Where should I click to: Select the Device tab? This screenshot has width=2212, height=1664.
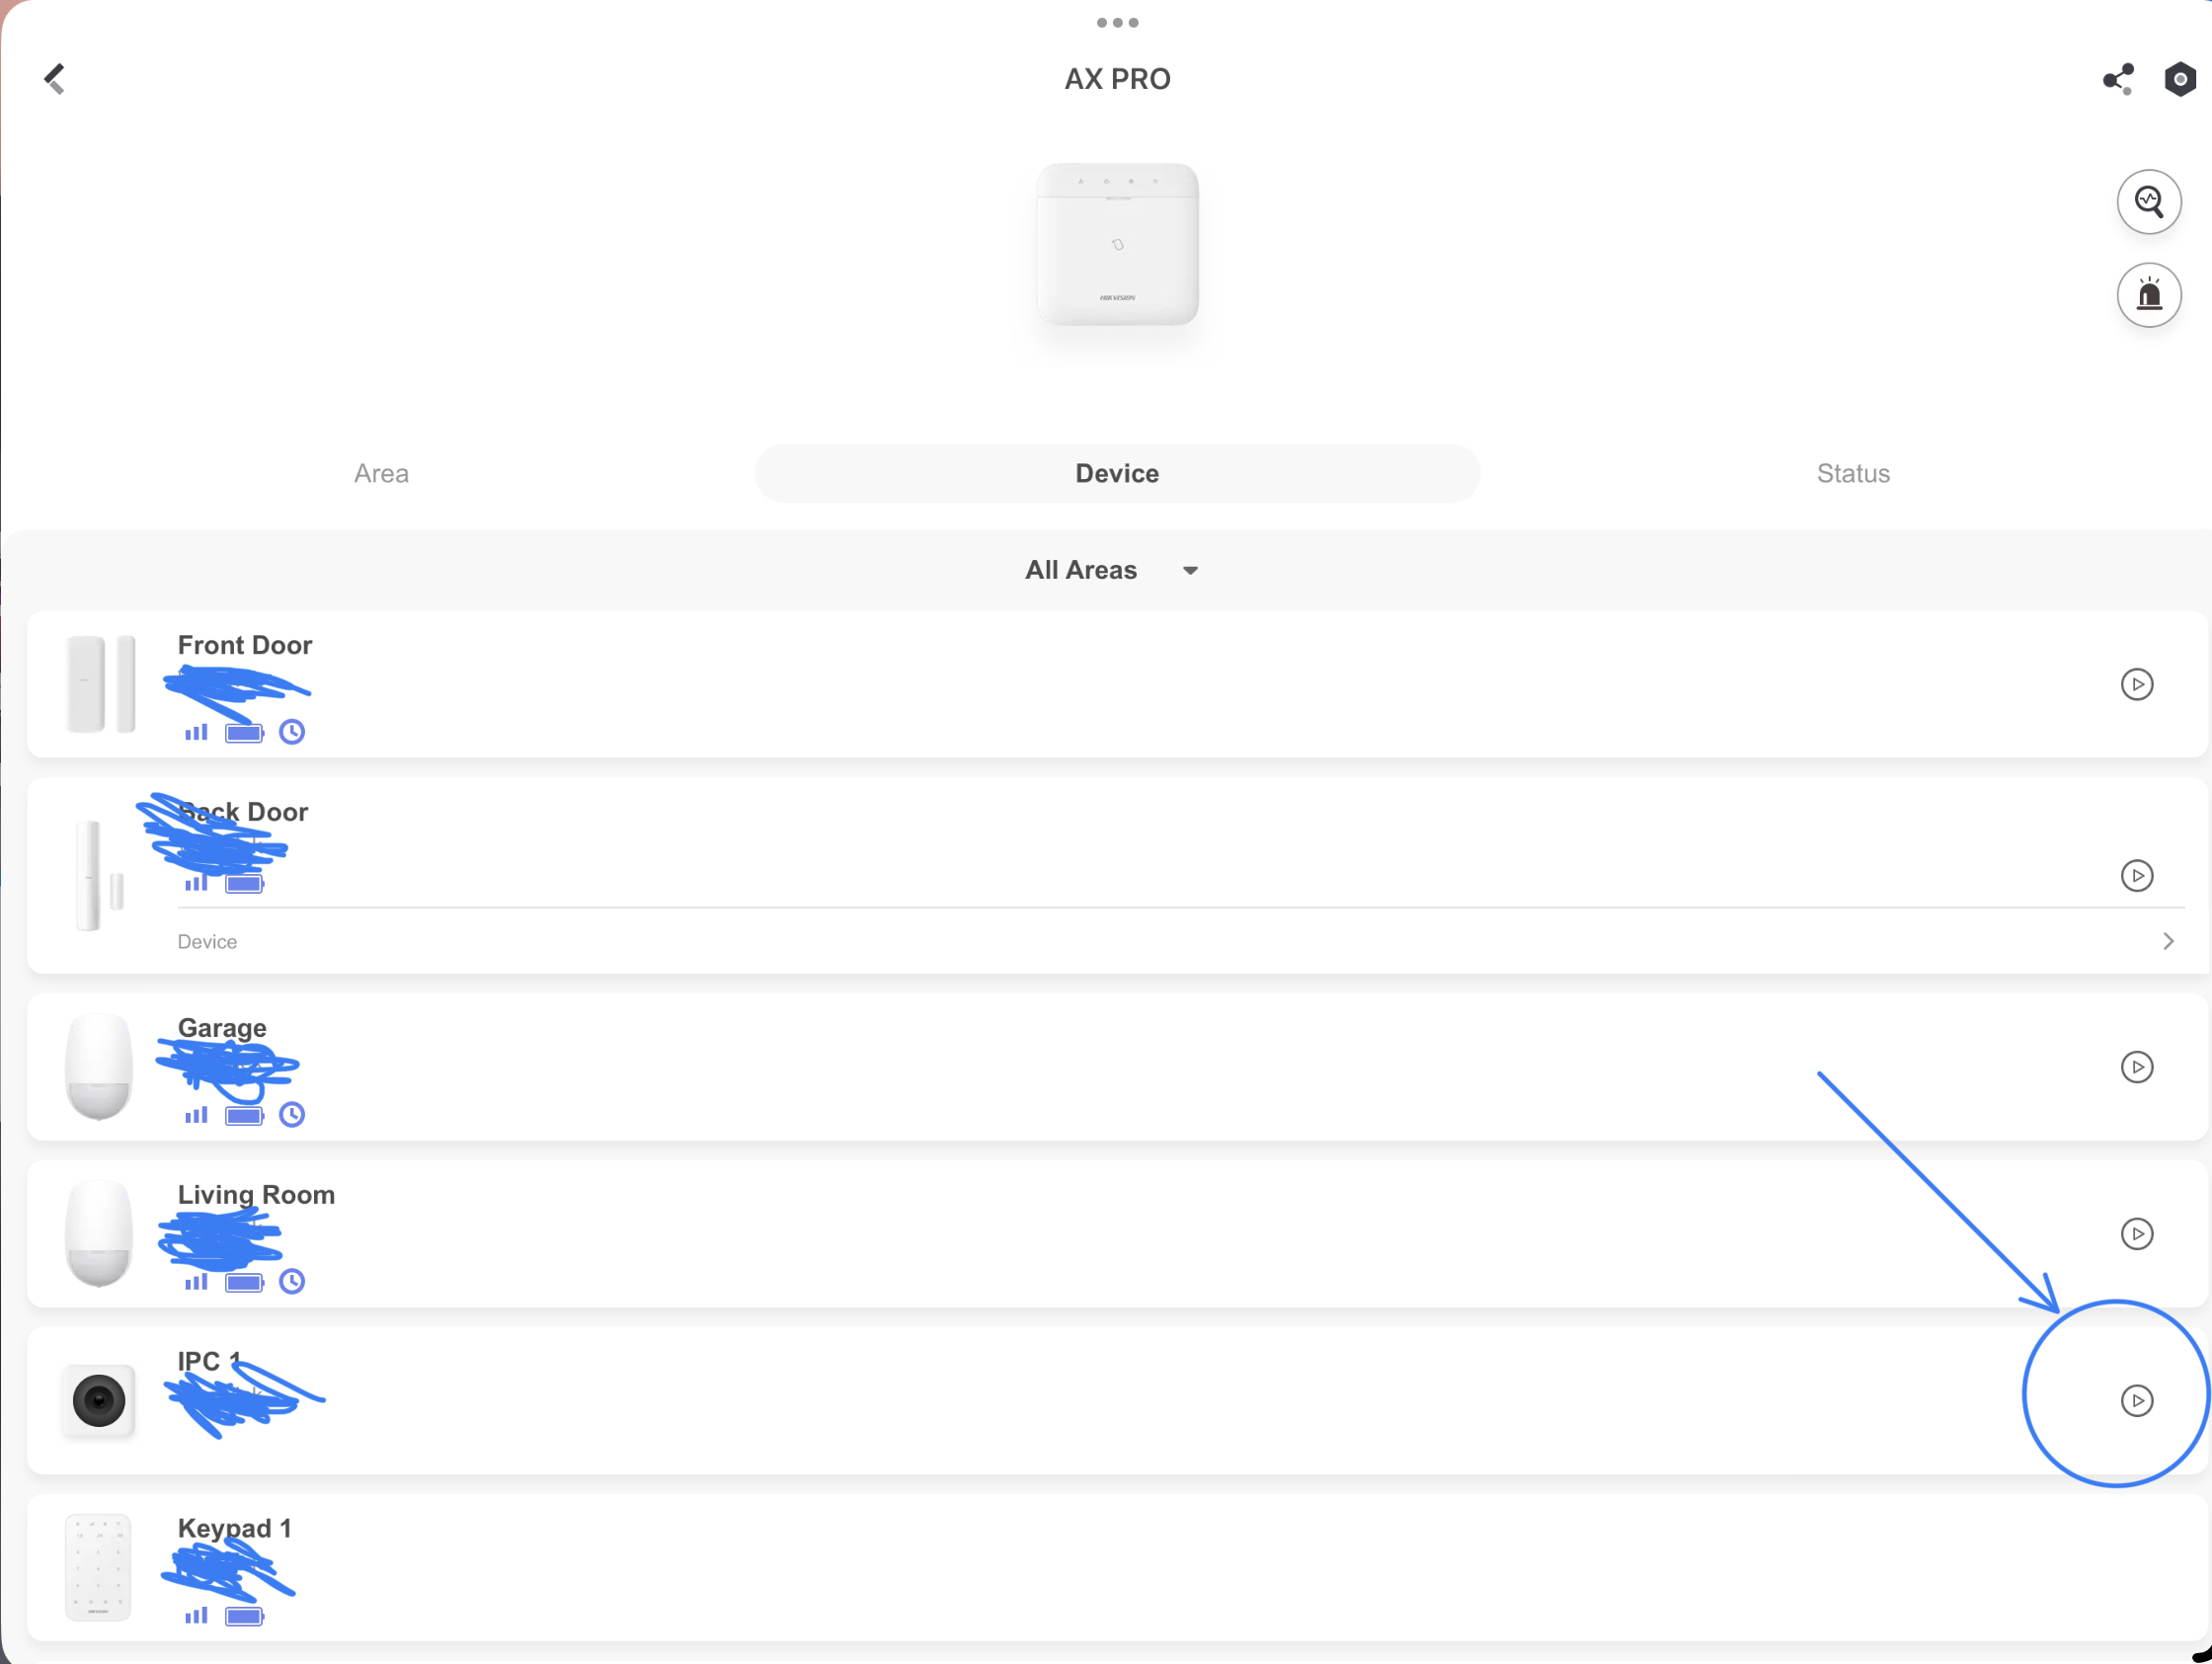pyautogui.click(x=1116, y=473)
